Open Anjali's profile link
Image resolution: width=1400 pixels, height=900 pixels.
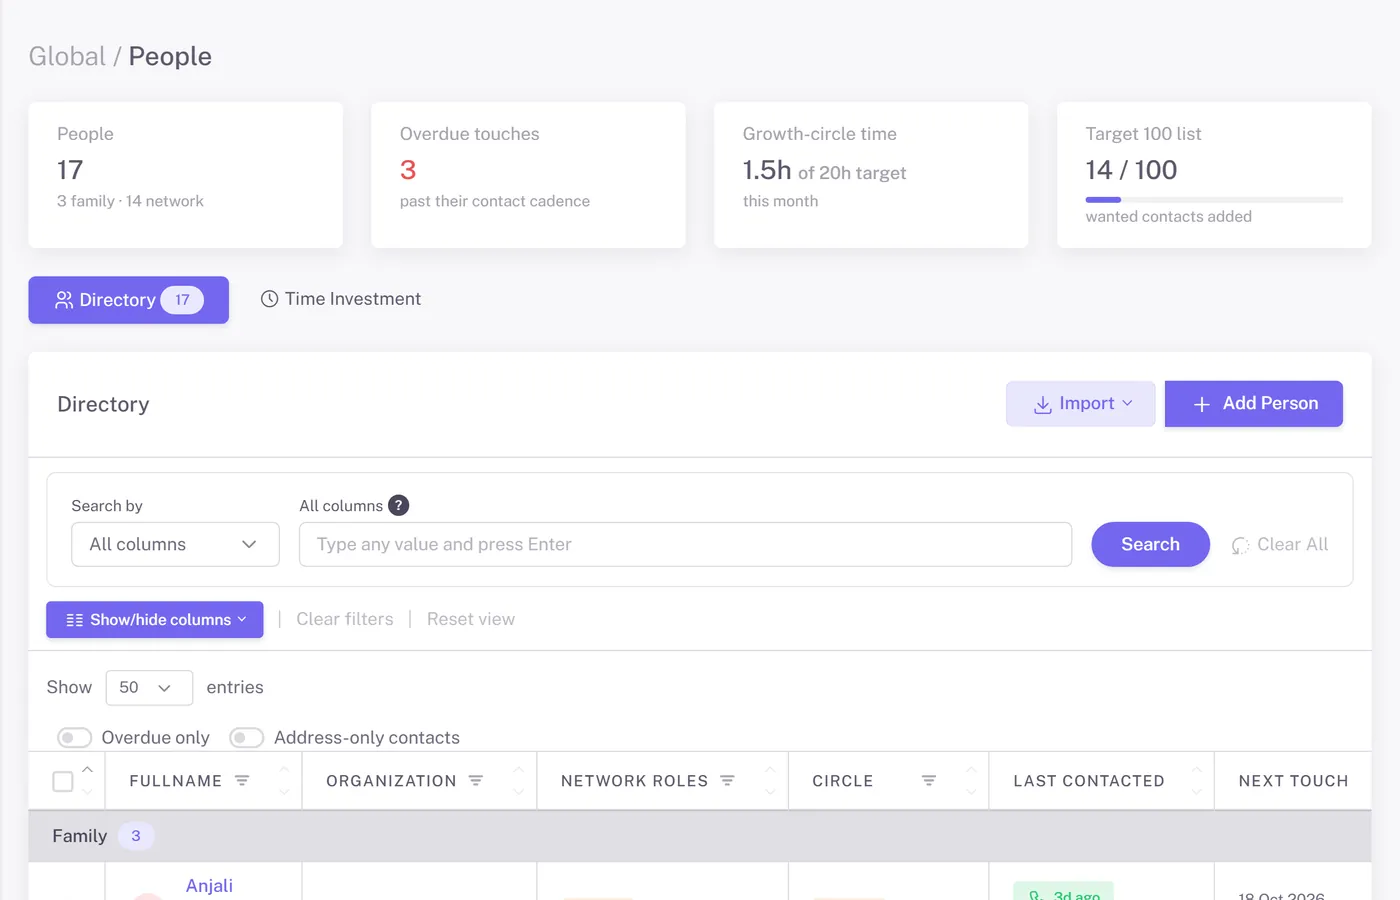click(209, 886)
